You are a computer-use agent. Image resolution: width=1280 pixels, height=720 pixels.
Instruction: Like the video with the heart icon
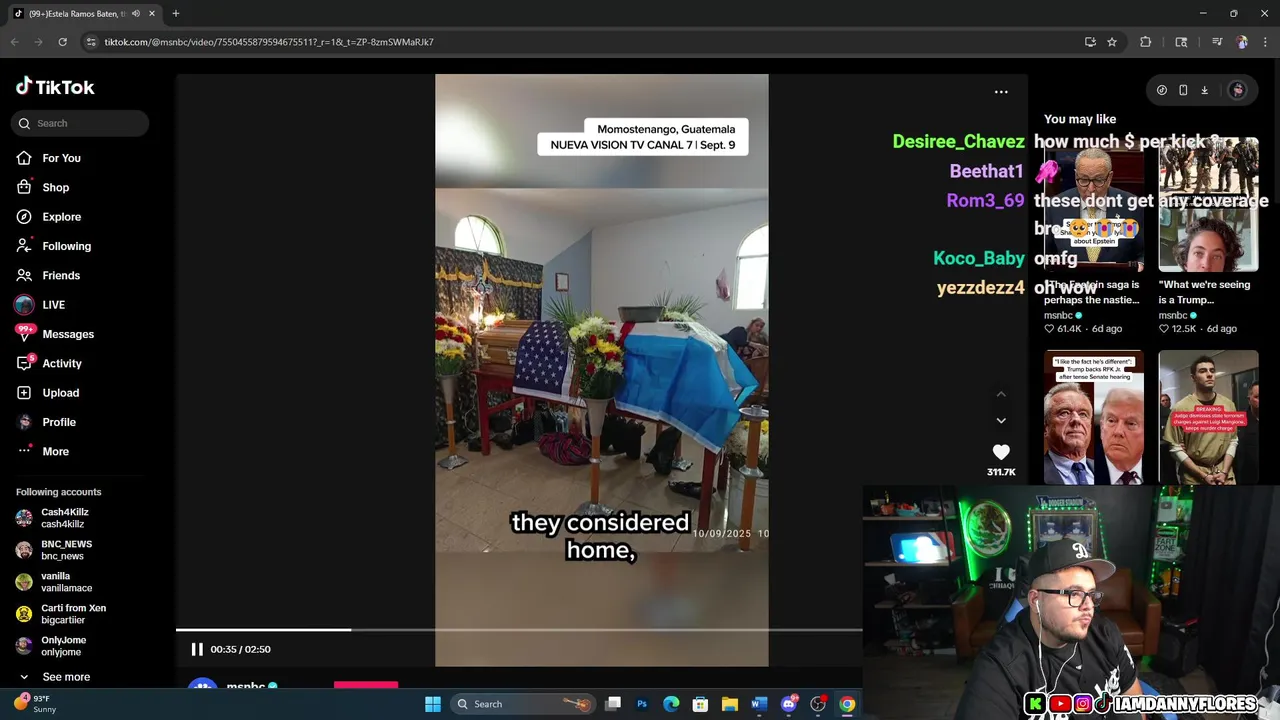tap(1001, 452)
